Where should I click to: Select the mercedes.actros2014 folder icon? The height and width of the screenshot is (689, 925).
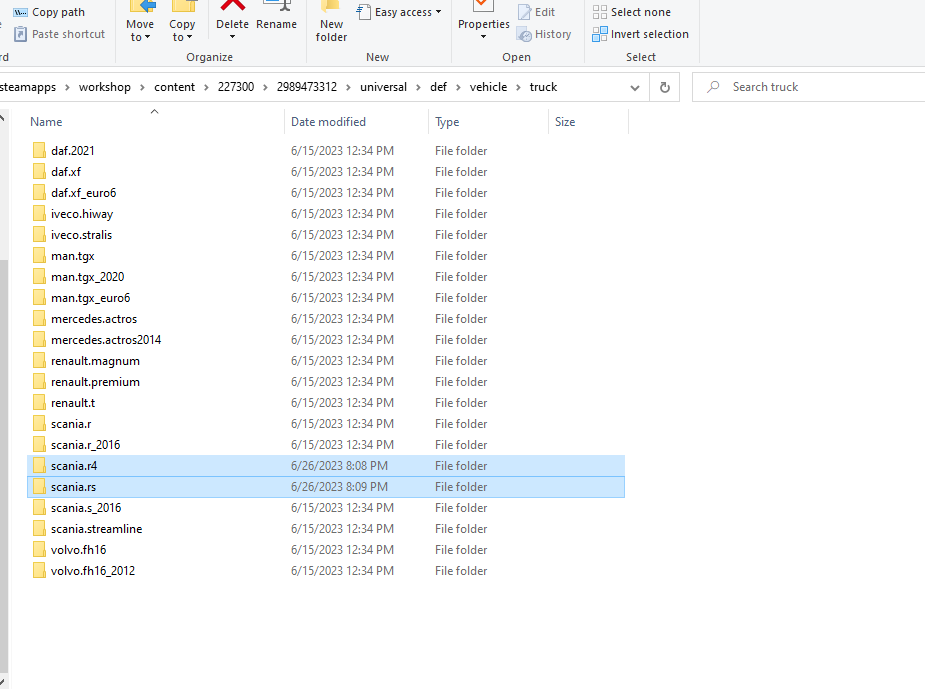click(x=39, y=340)
